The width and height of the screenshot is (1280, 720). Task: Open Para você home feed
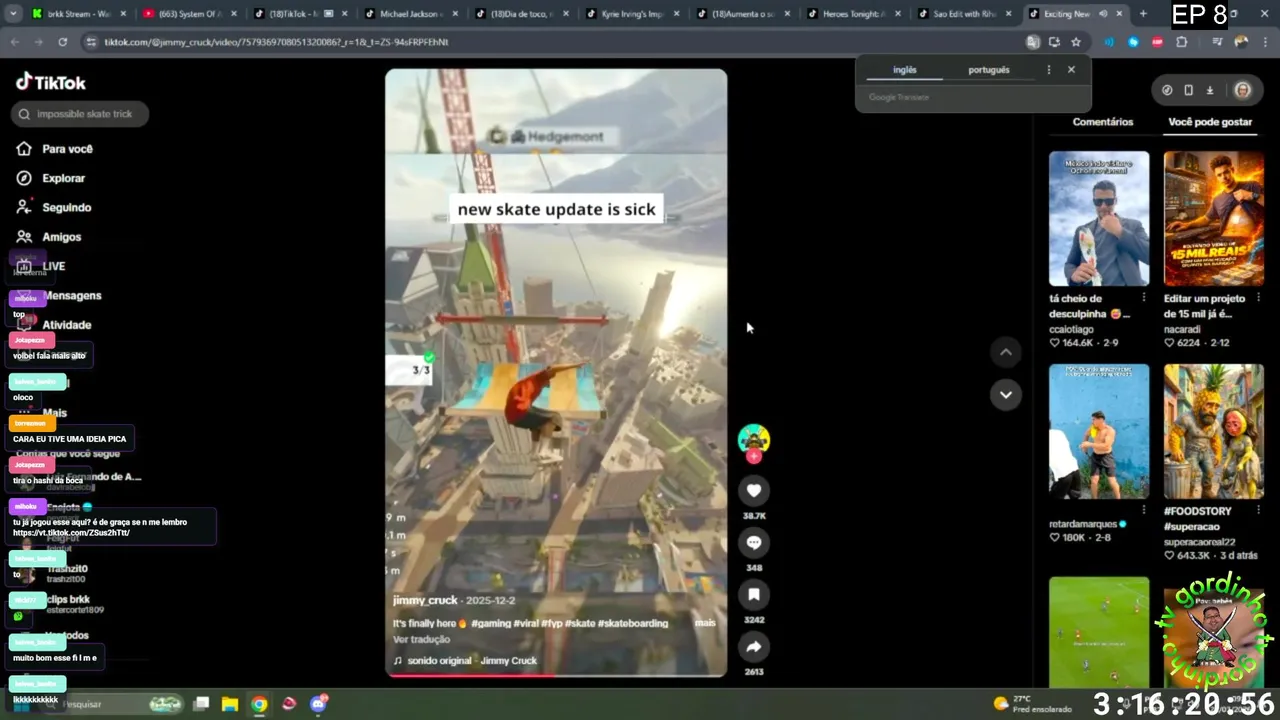coord(55,149)
